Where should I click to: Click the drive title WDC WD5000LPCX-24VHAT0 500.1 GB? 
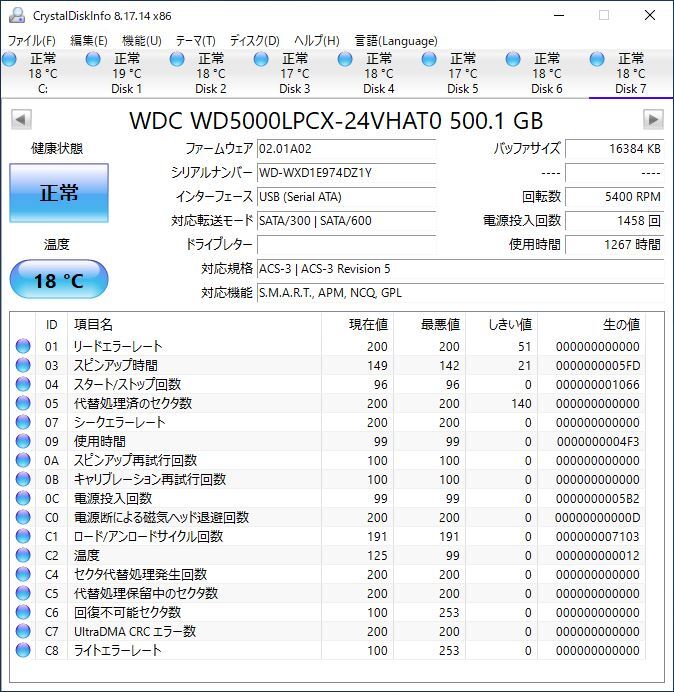(336, 120)
